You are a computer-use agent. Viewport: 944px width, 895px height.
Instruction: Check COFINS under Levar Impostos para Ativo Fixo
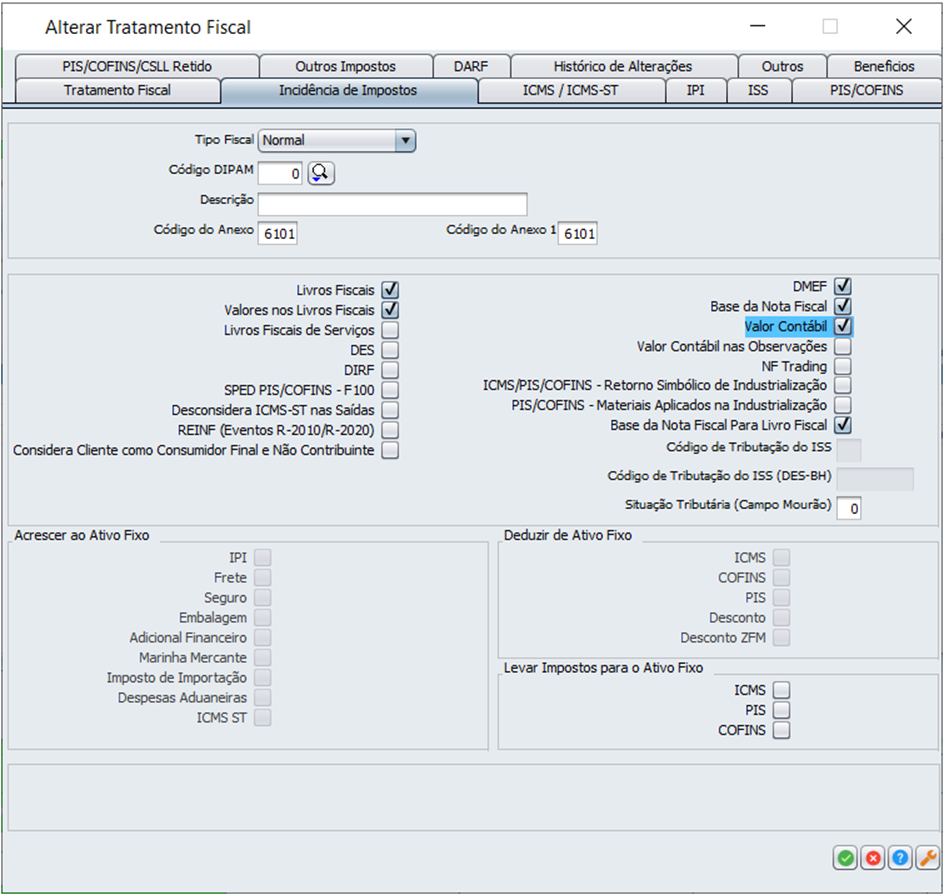click(781, 730)
